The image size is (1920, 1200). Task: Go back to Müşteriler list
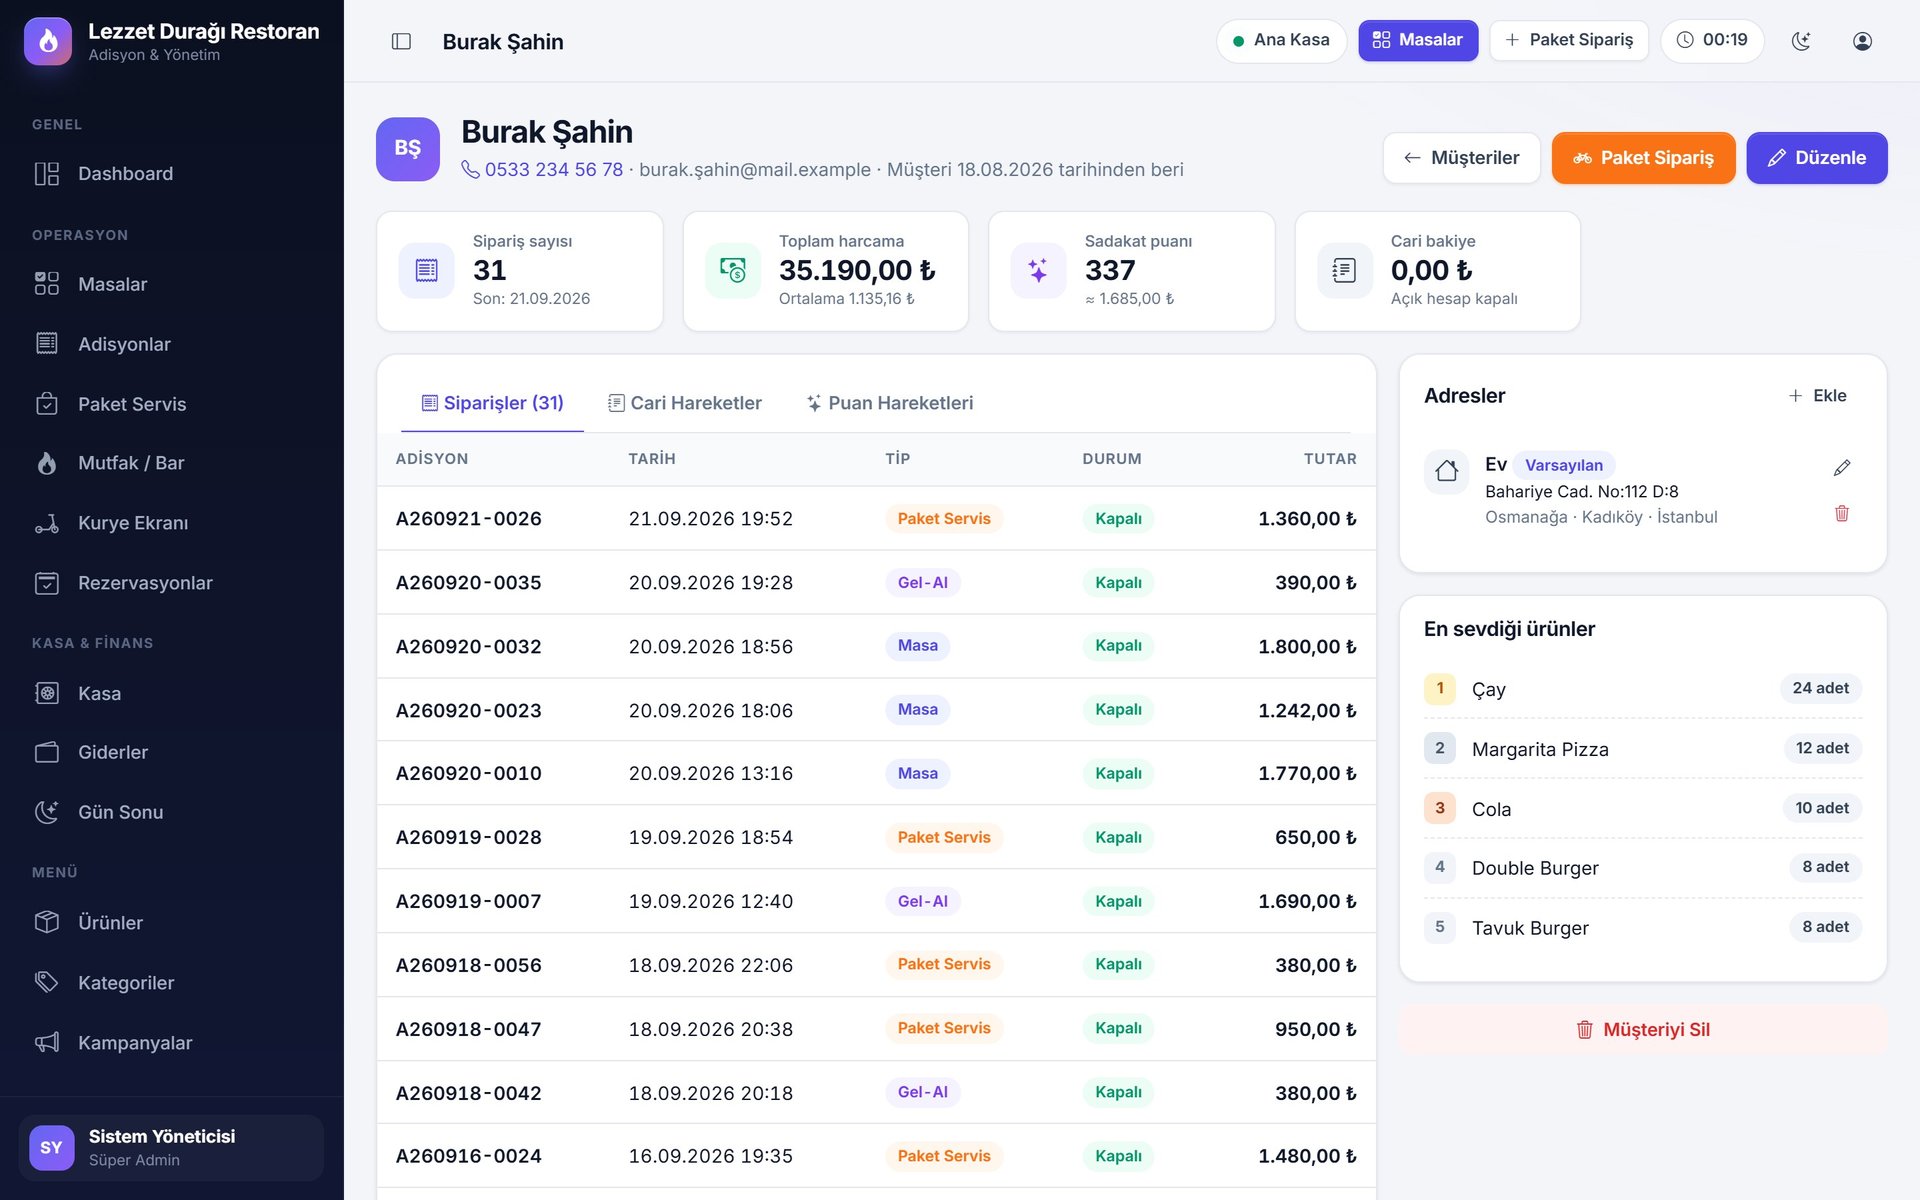pos(1461,158)
